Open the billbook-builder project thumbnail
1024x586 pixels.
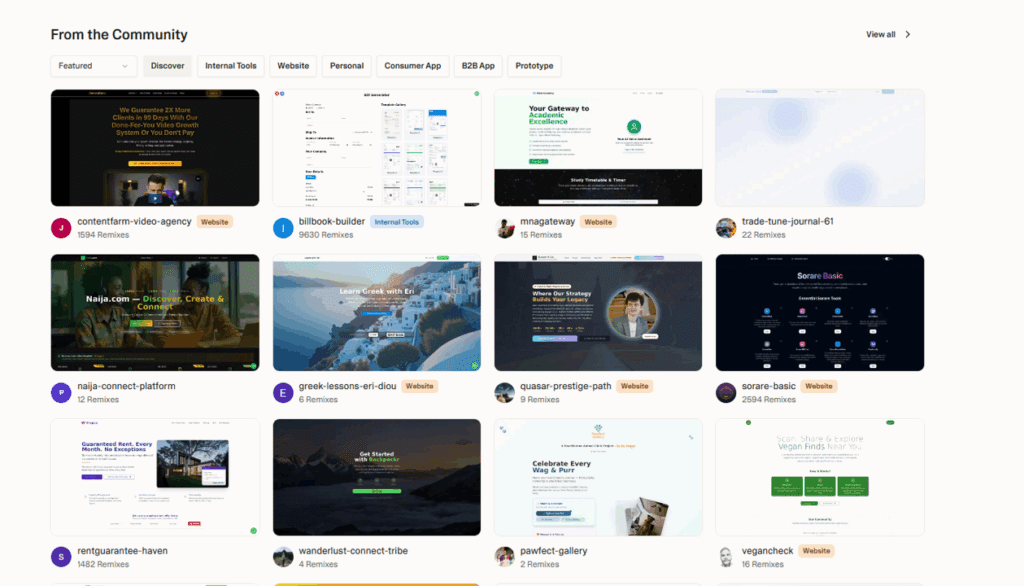coord(376,147)
